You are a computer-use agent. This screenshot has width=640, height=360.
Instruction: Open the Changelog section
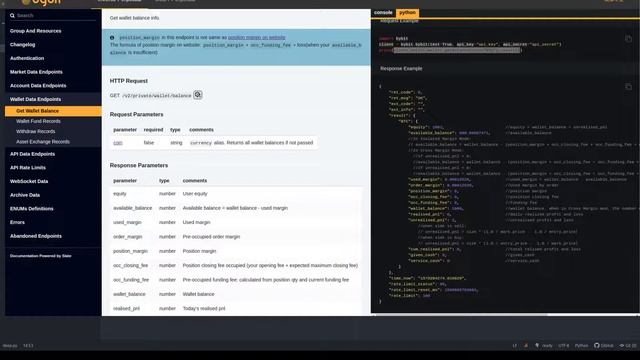22,44
